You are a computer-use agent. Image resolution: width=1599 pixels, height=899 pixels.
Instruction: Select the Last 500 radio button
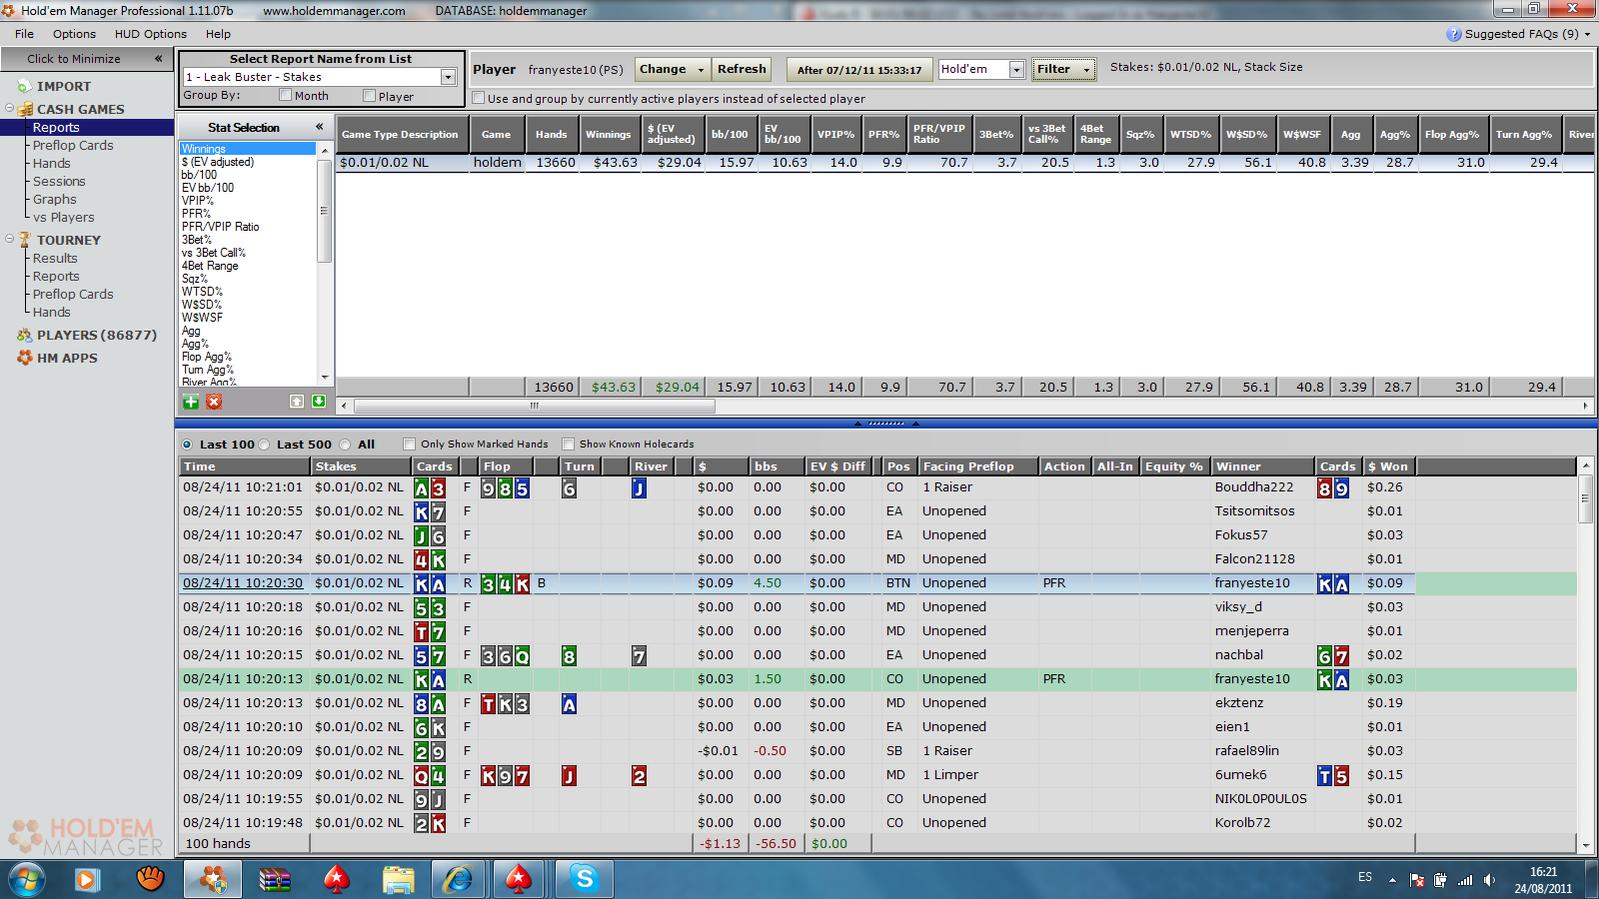264,444
